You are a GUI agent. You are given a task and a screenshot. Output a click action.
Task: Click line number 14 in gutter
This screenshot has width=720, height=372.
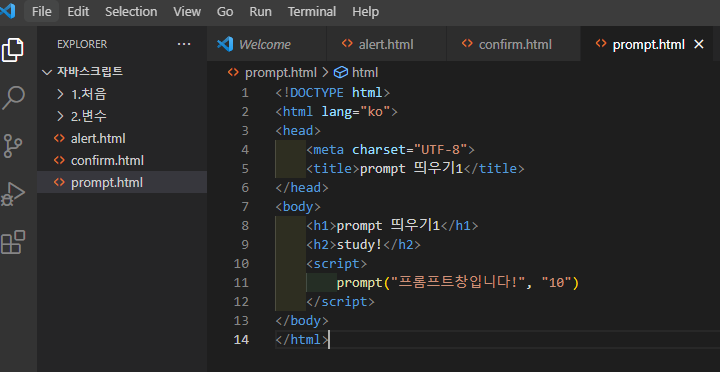pos(241,339)
